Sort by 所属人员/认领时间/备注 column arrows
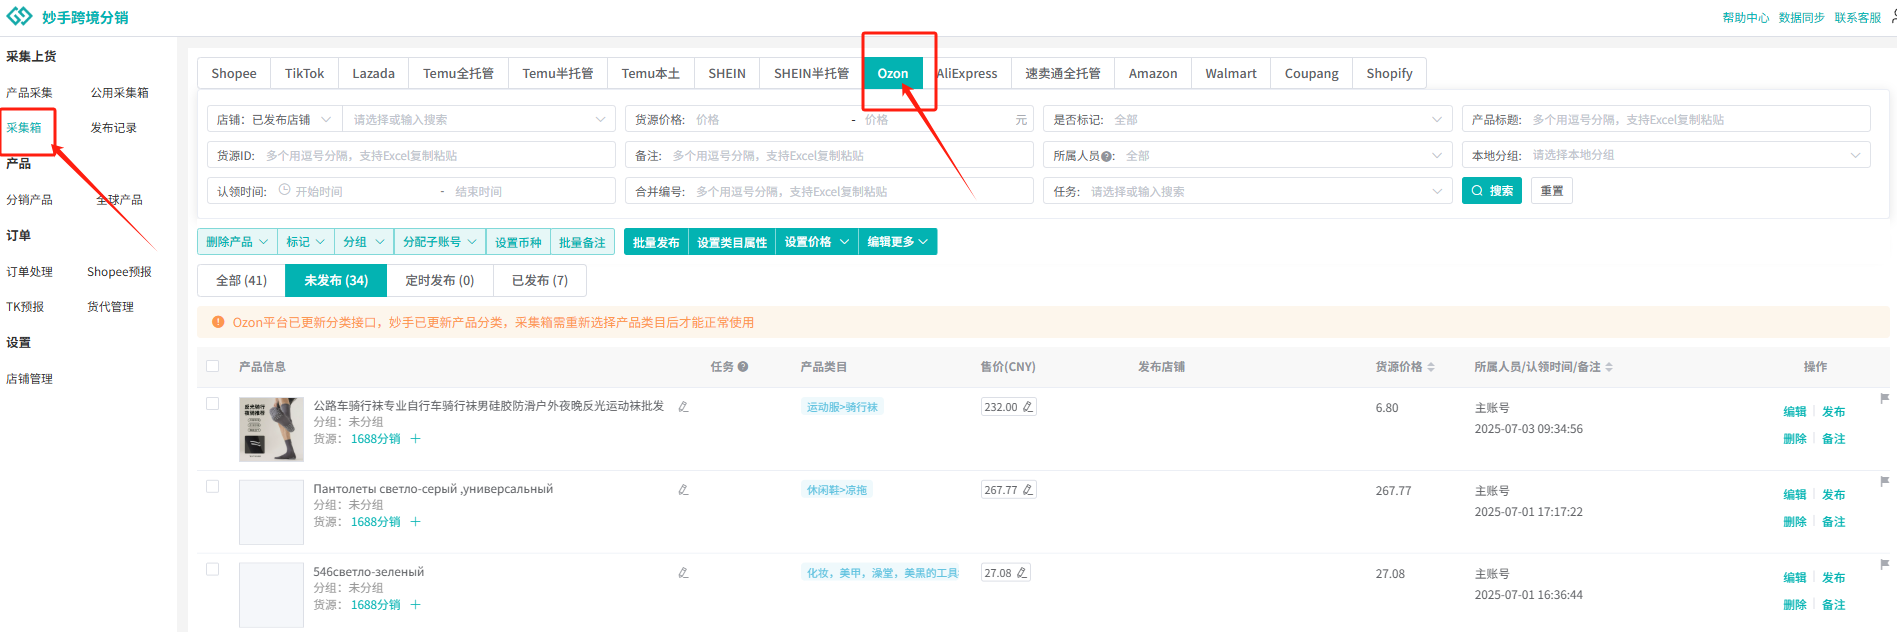The height and width of the screenshot is (632, 1897). 1609,367
